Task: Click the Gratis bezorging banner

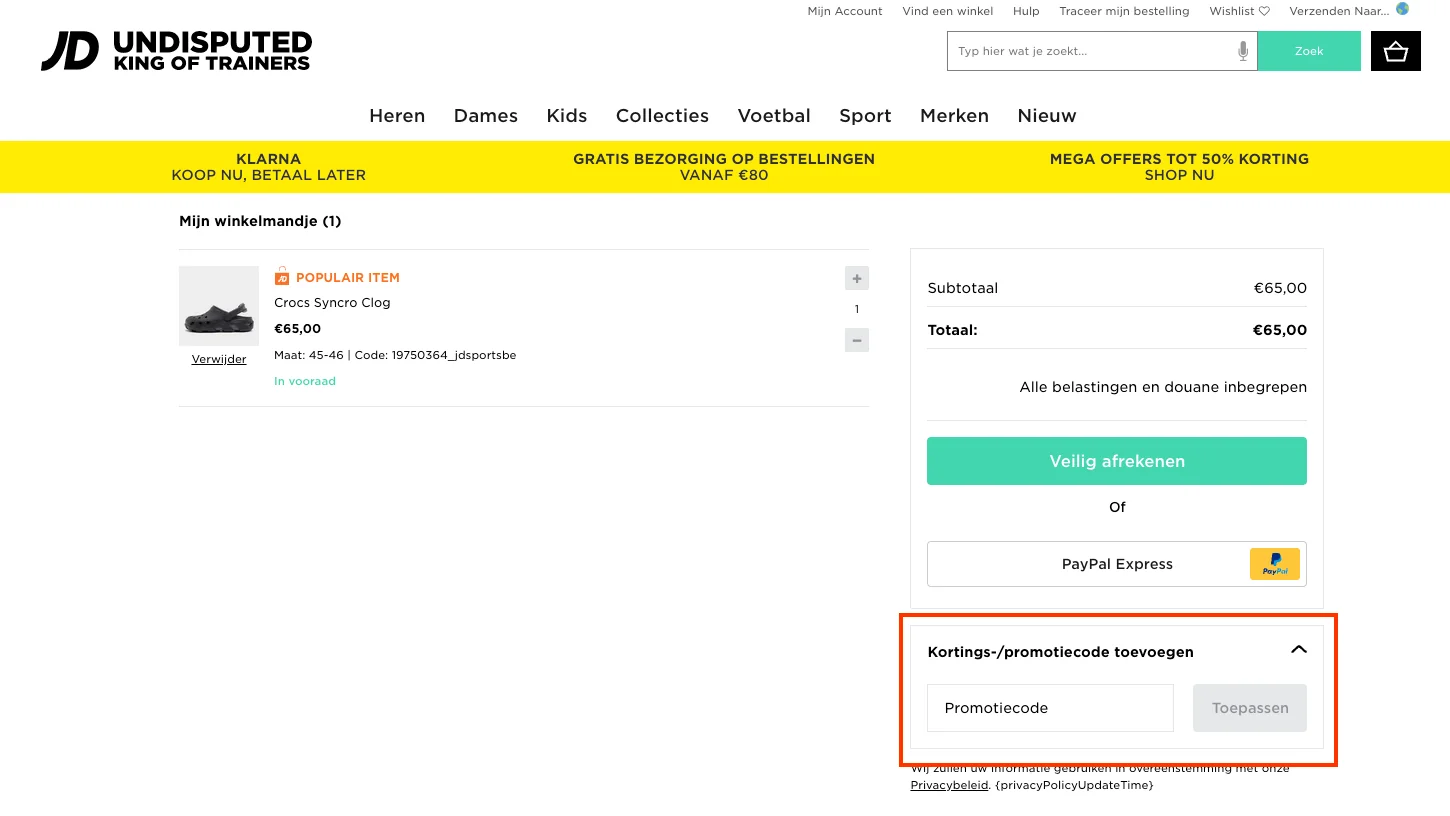Action: click(724, 167)
